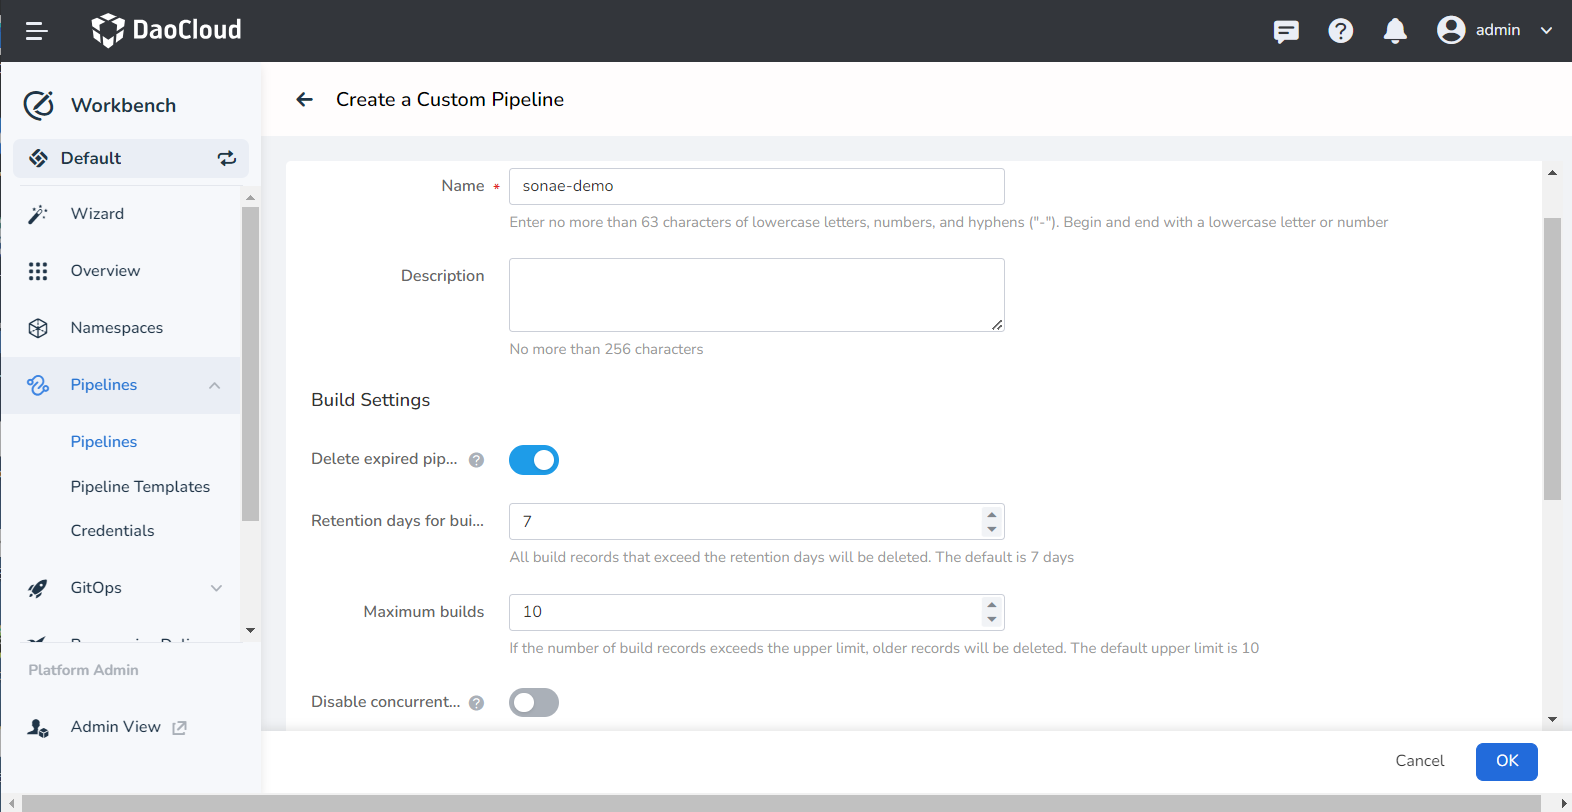Click the switch workspace icon next to Default
Viewport: 1572px width, 812px height.
tap(227, 158)
